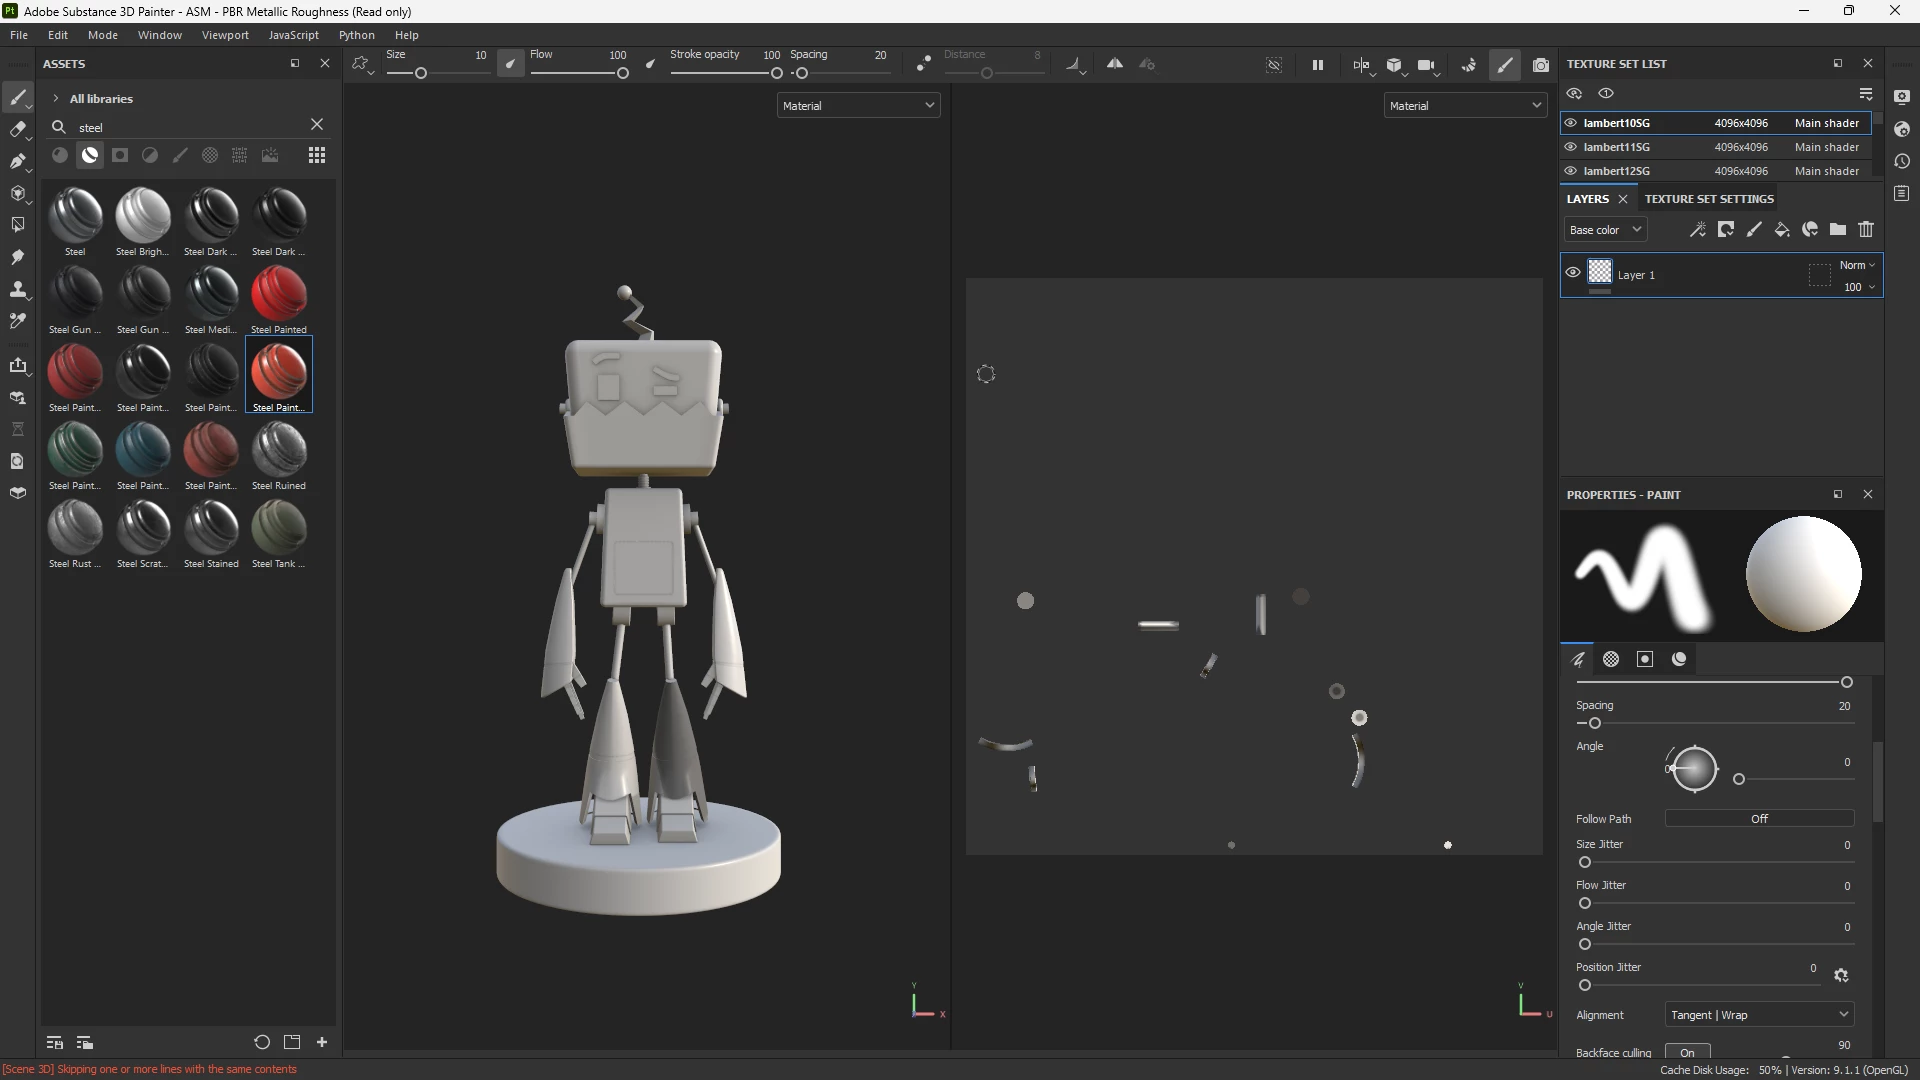Viewport: 1920px width, 1080px height.
Task: Click the camera render icon in toolbar
Action: 1541,65
